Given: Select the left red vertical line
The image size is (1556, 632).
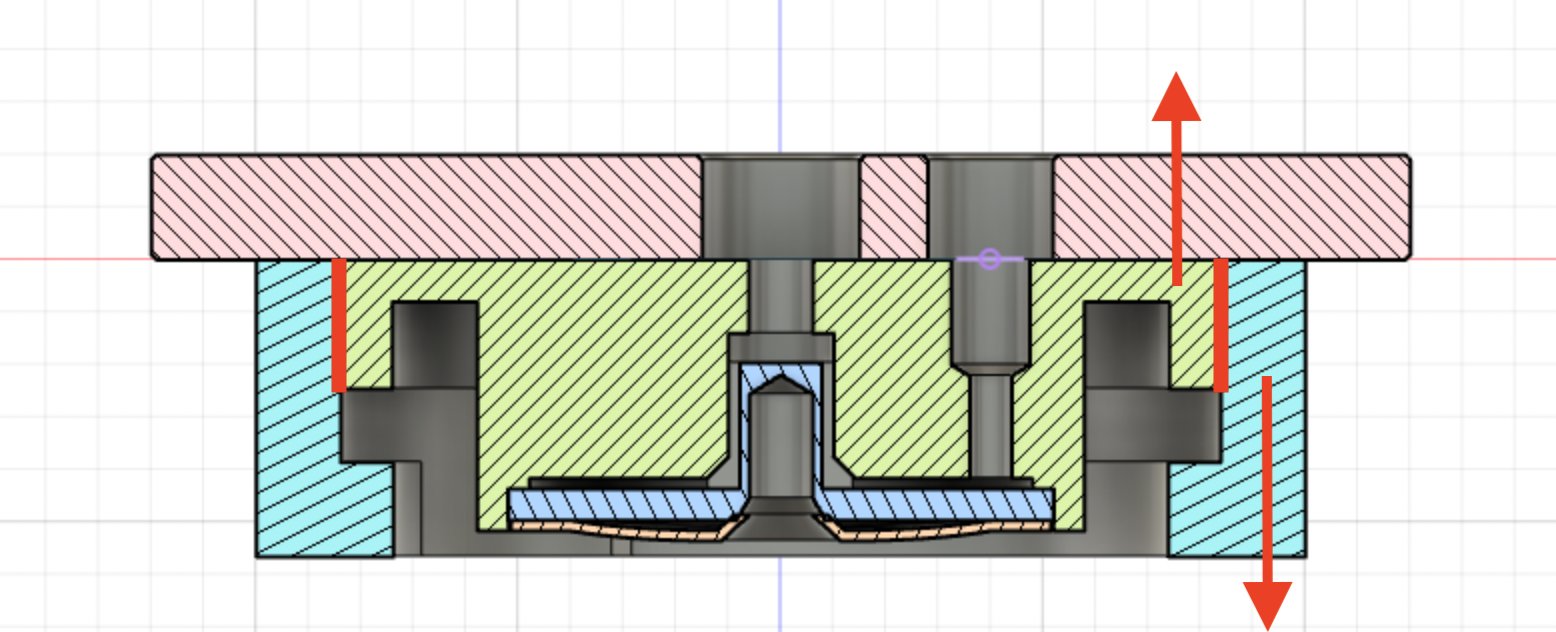Looking at the screenshot, I should (x=339, y=325).
